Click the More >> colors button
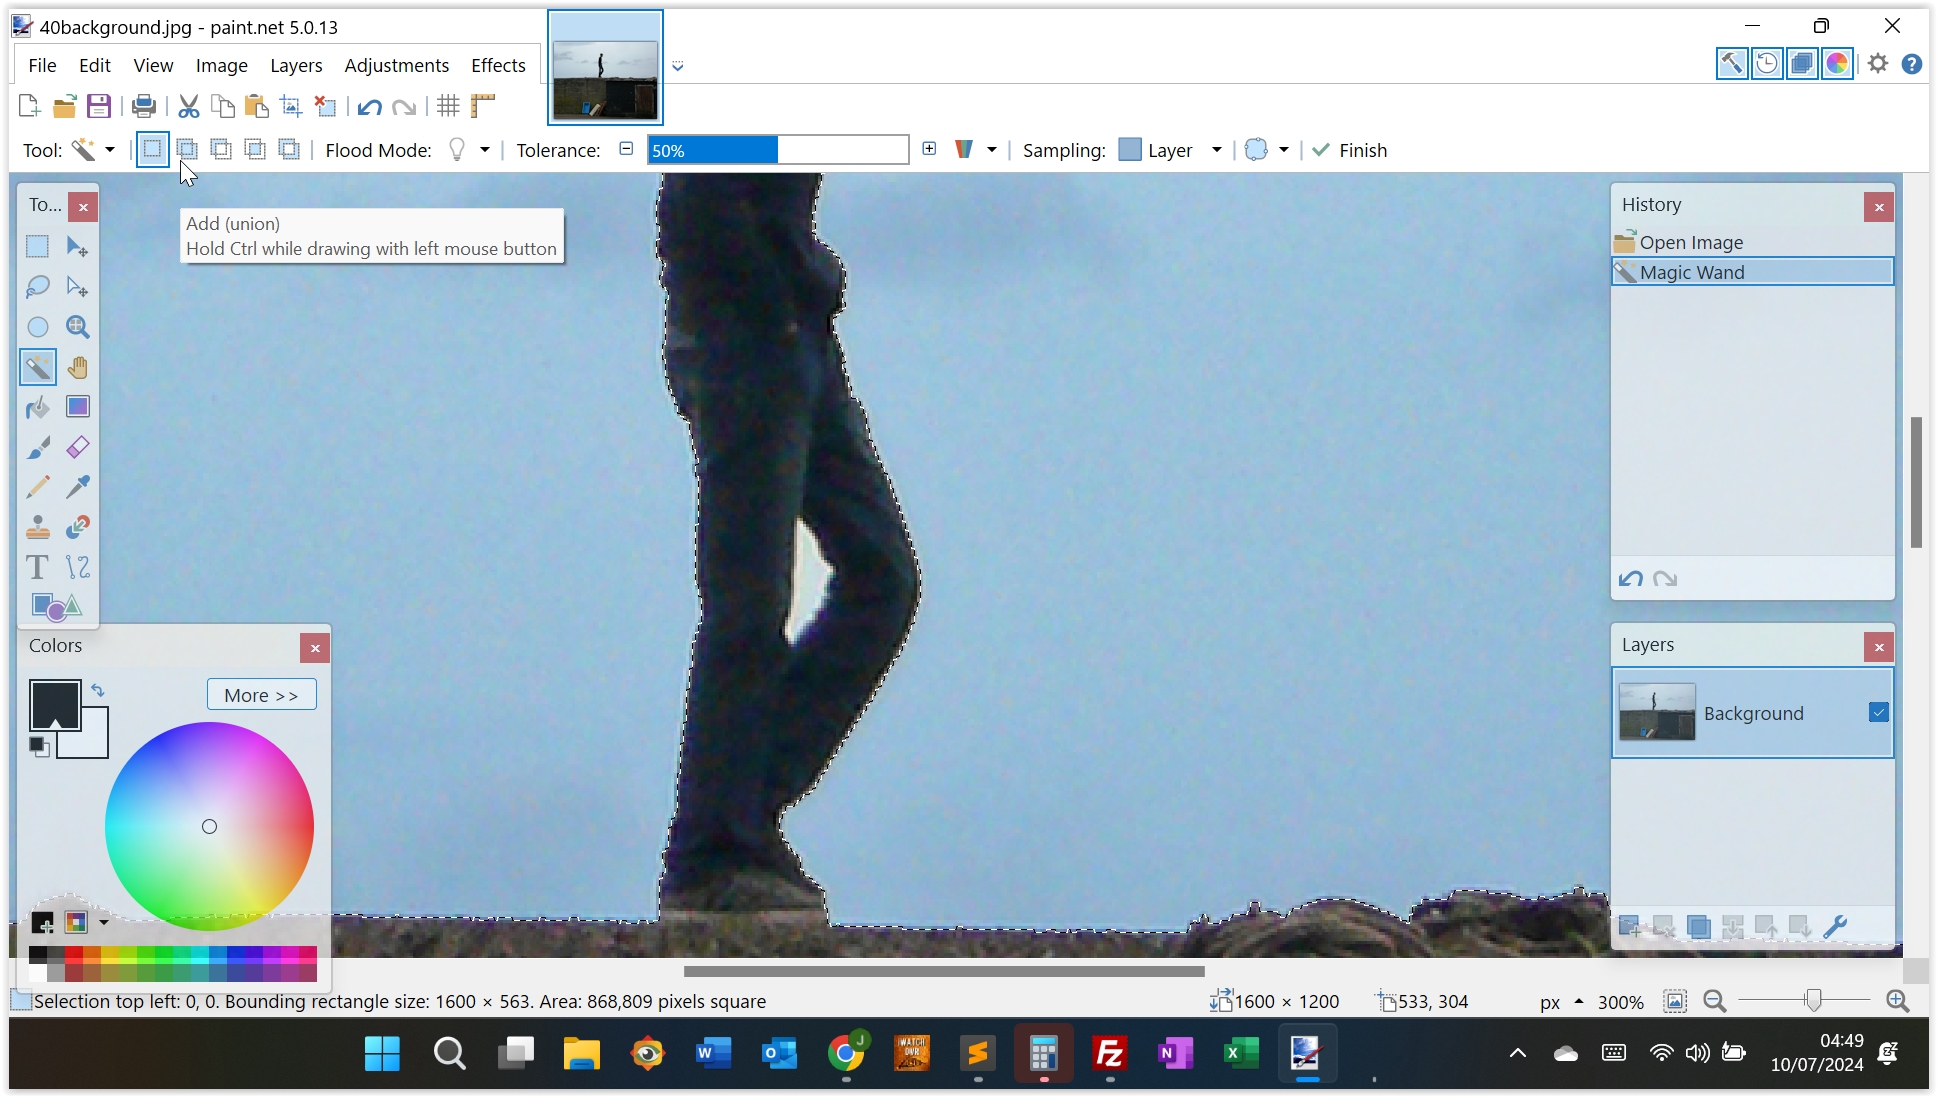The height and width of the screenshot is (1097, 1937). (x=261, y=695)
